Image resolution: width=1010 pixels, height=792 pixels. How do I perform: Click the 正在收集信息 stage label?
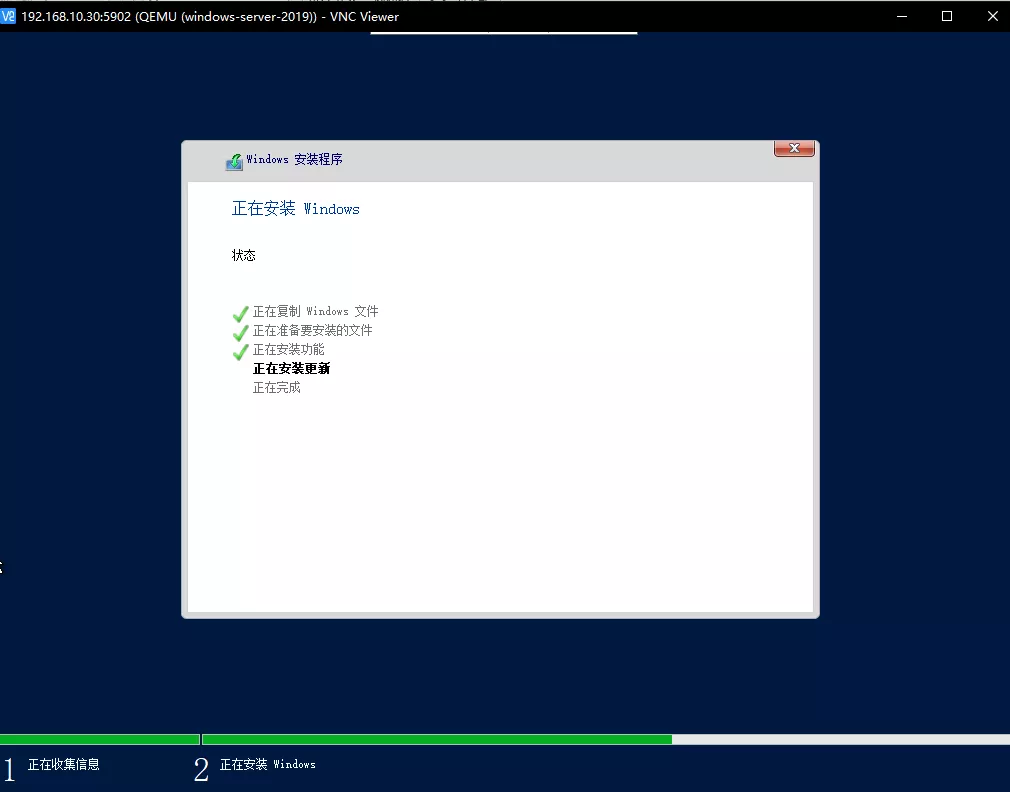pos(64,765)
